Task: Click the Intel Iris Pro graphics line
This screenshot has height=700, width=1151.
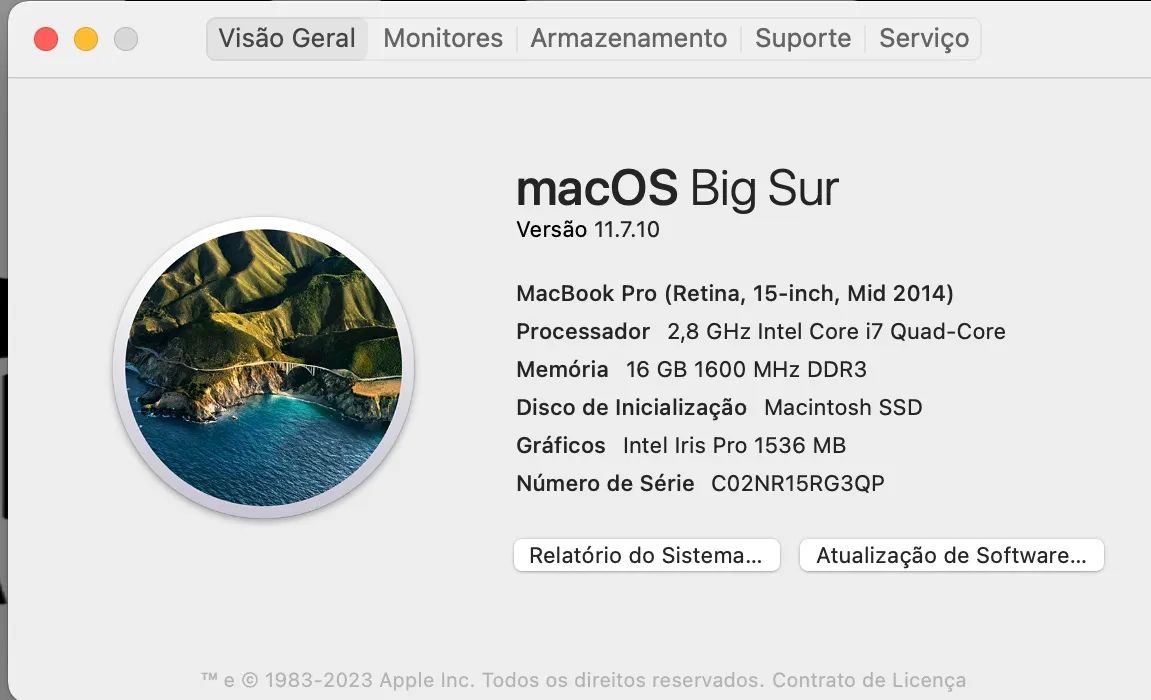Action: click(681, 445)
